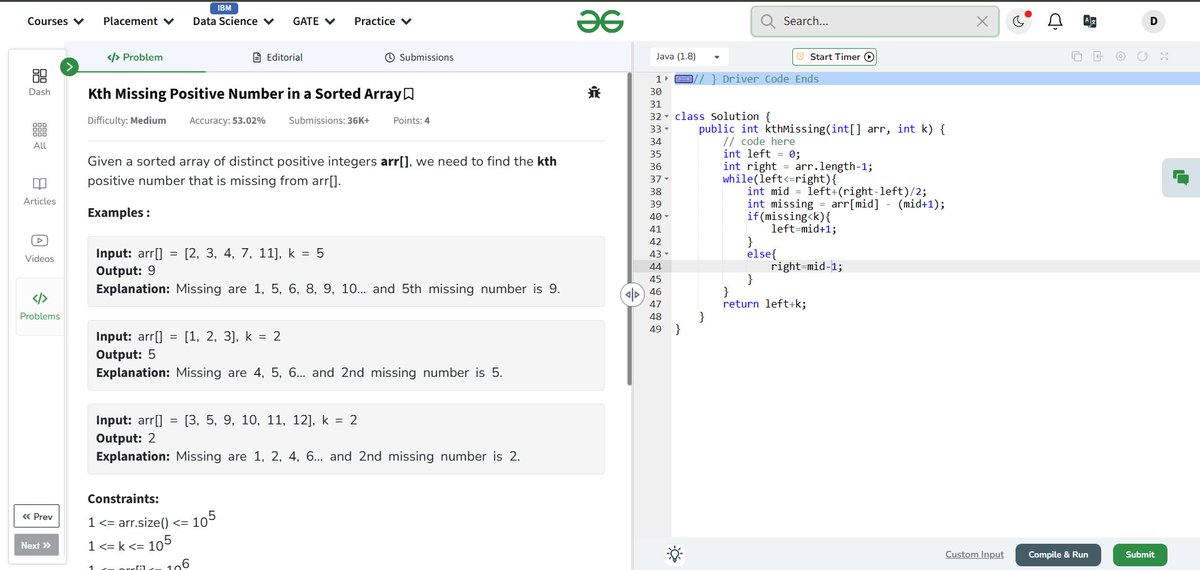Fold while loop at line 37

click(x=667, y=179)
